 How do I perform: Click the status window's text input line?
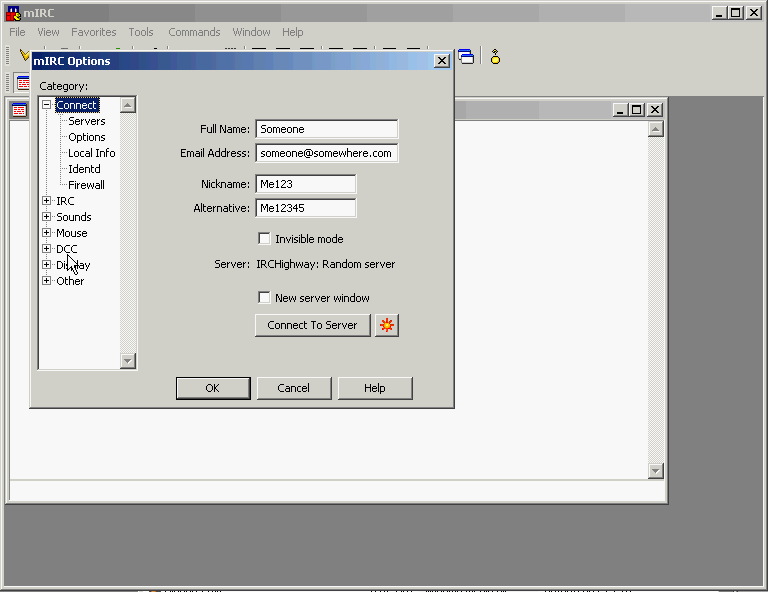[337, 491]
